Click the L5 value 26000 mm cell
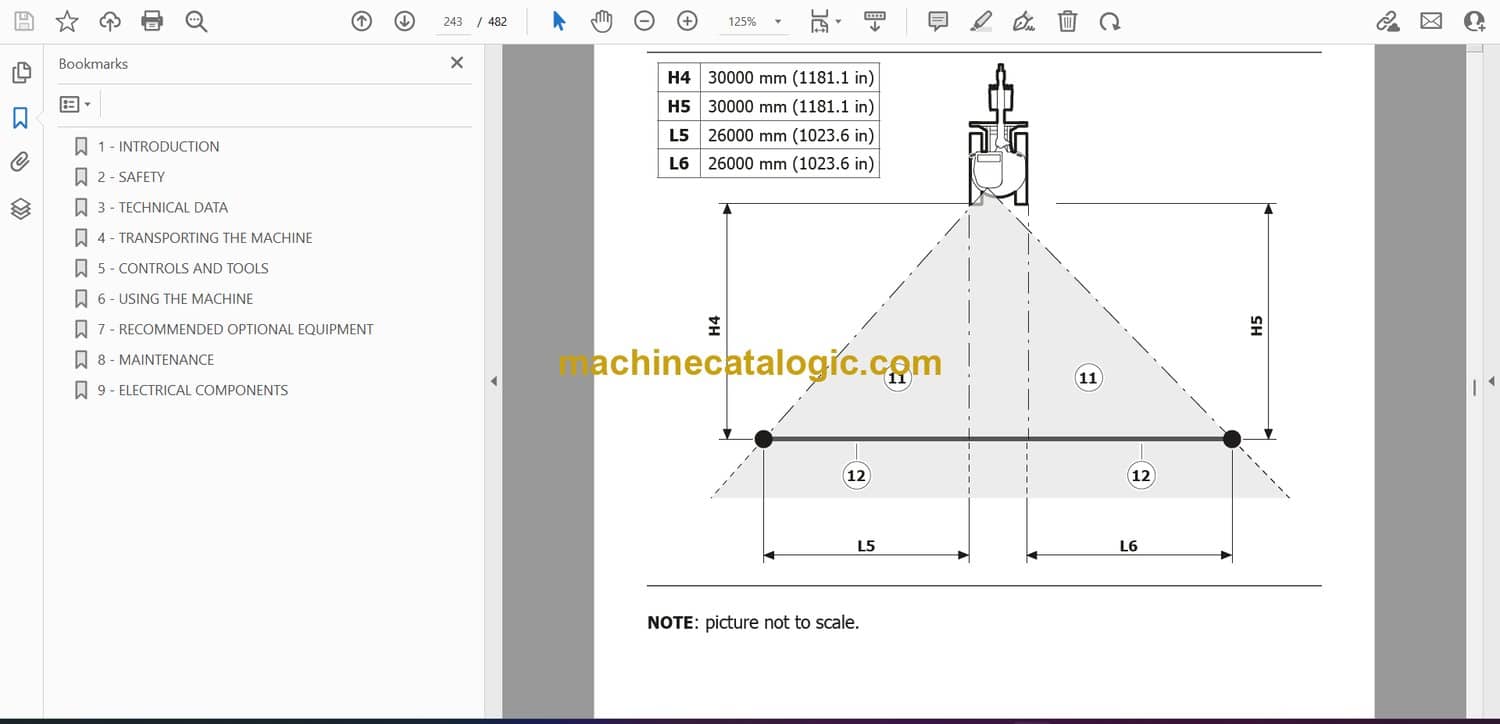1500x724 pixels. pyautogui.click(x=790, y=135)
